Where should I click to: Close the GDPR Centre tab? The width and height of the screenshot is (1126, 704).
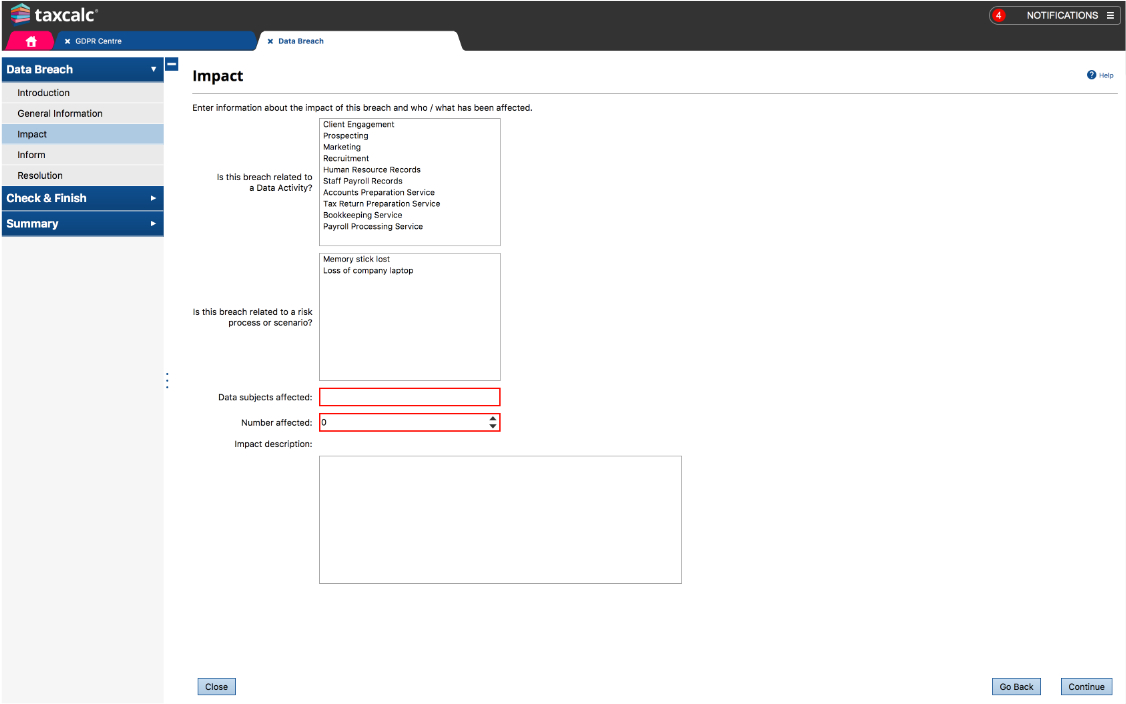pos(67,41)
